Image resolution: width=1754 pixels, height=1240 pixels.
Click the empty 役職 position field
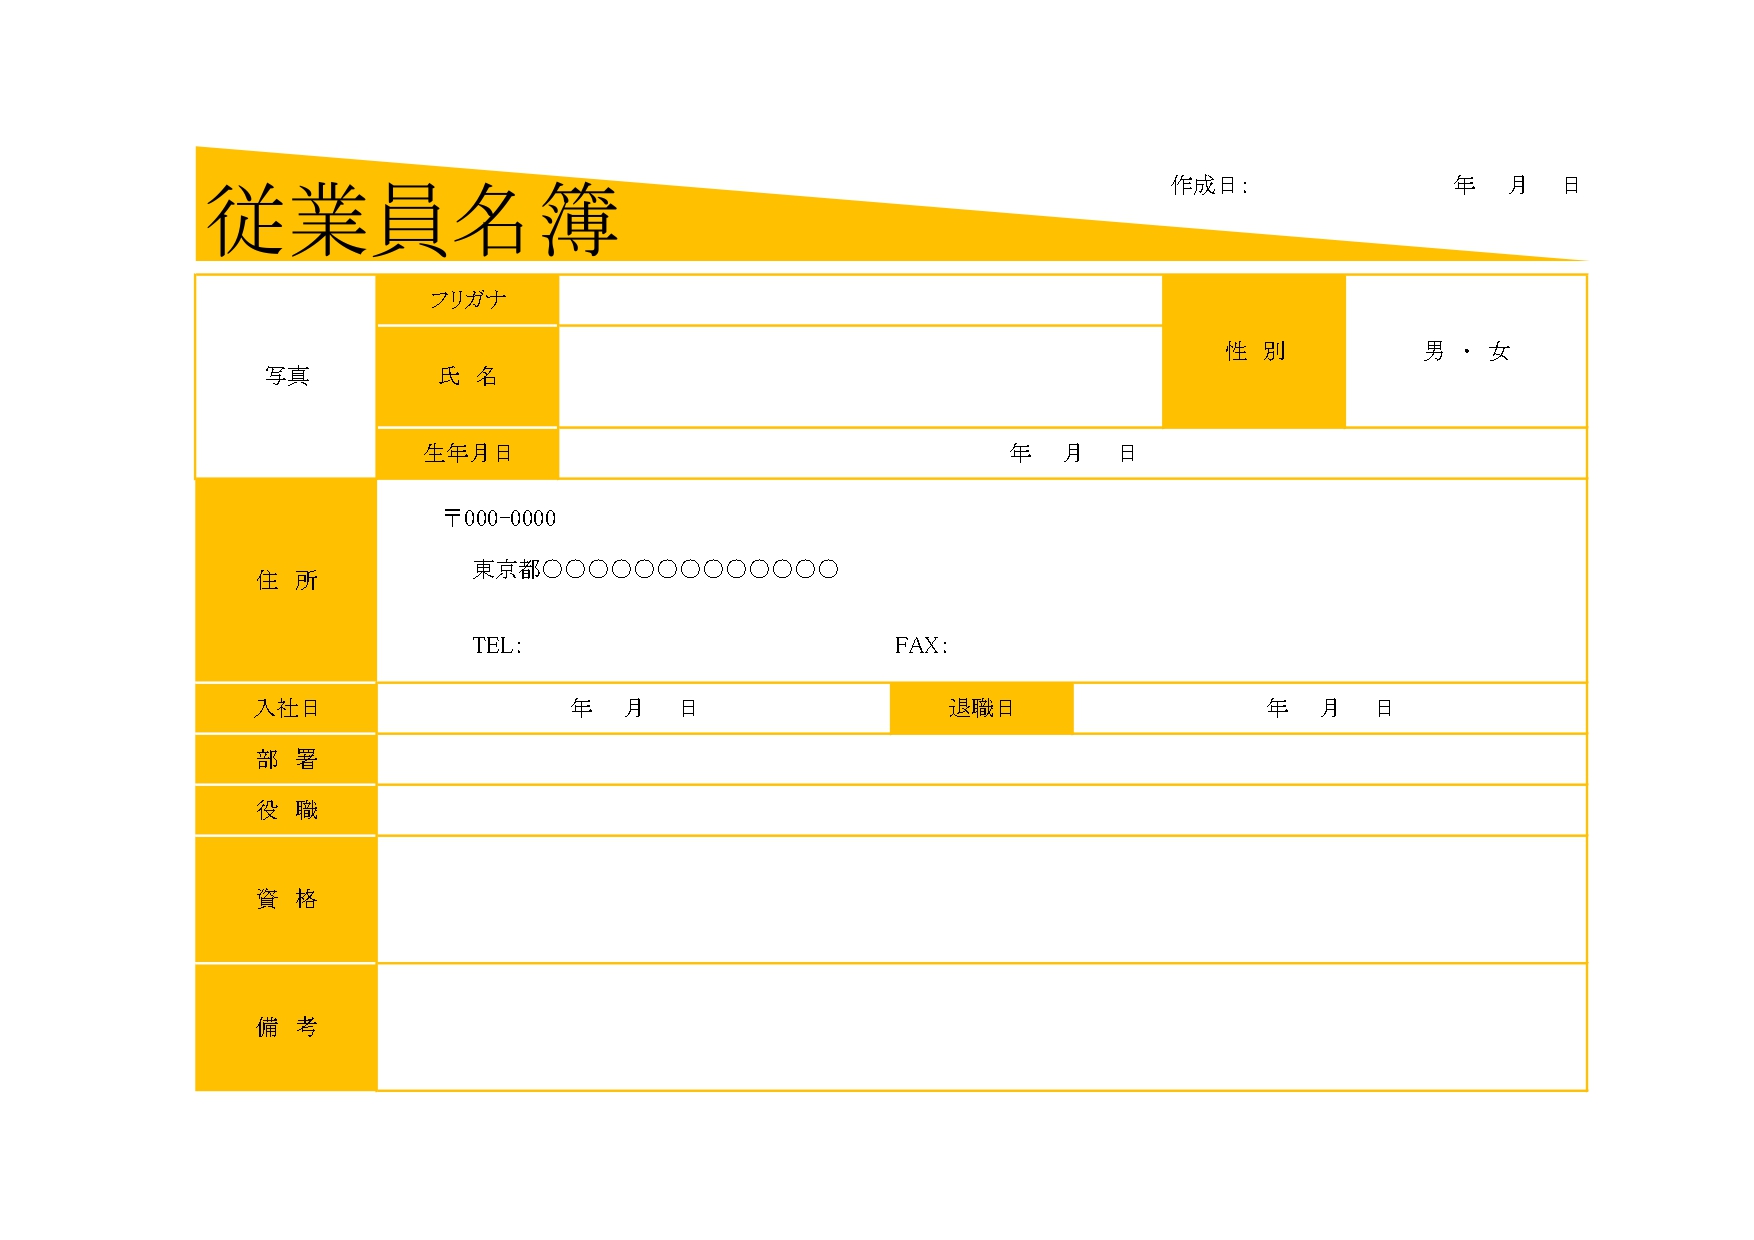[980, 810]
